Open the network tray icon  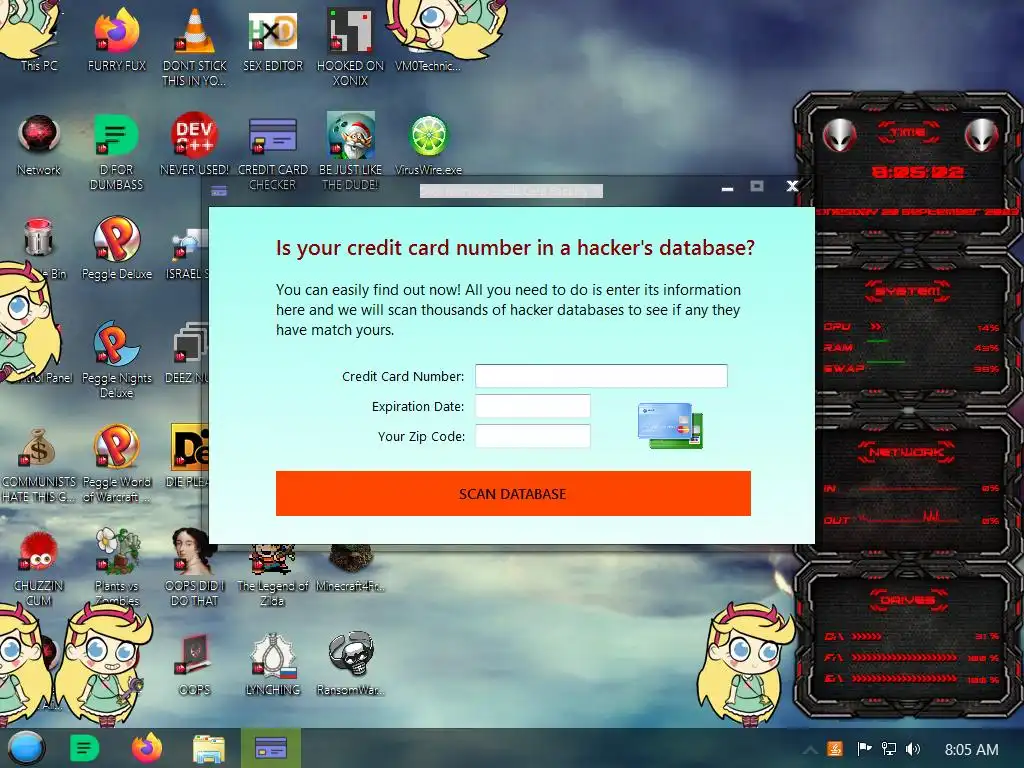[x=889, y=748]
